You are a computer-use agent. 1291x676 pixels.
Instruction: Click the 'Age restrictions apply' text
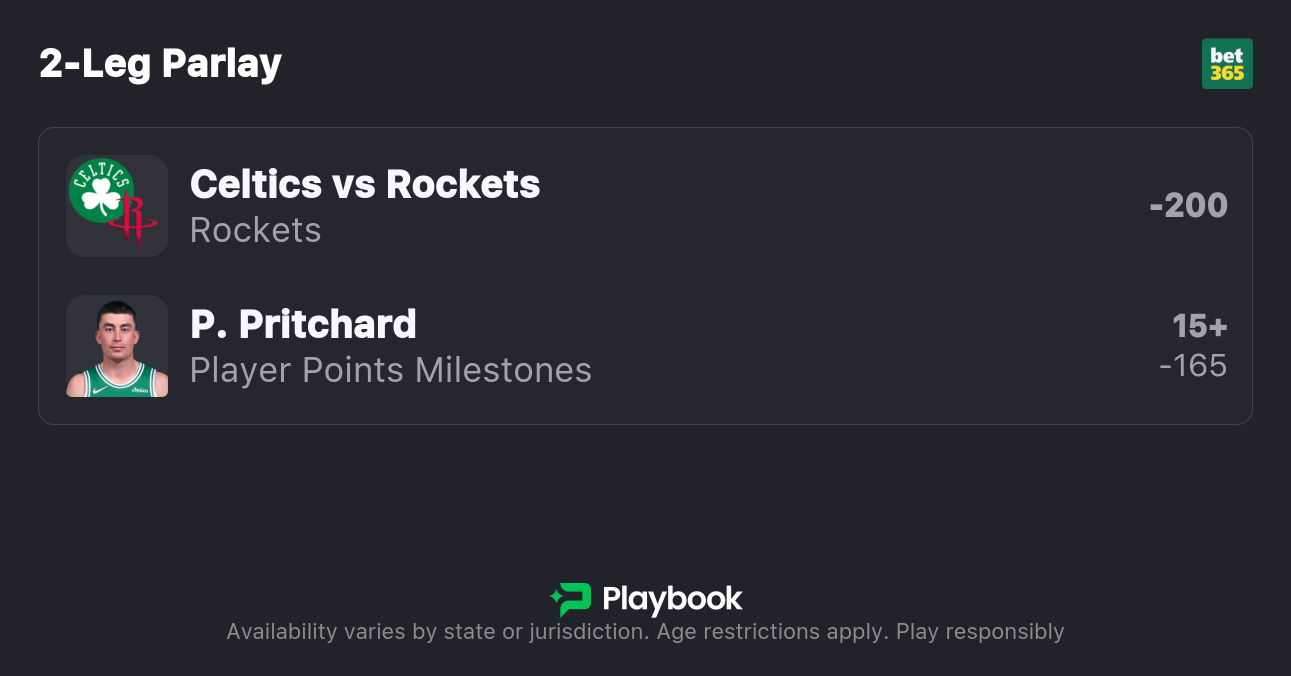[770, 632]
